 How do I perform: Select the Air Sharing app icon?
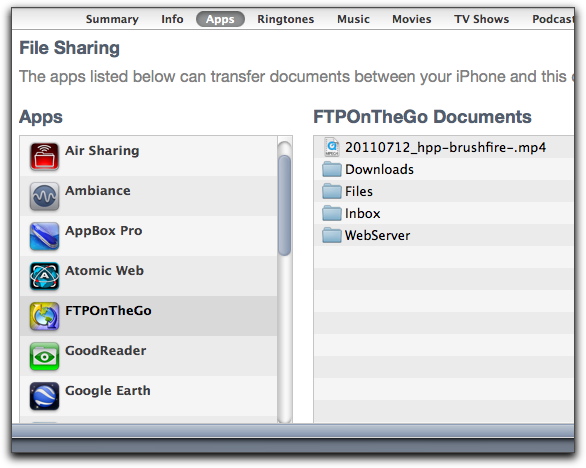(x=44, y=156)
